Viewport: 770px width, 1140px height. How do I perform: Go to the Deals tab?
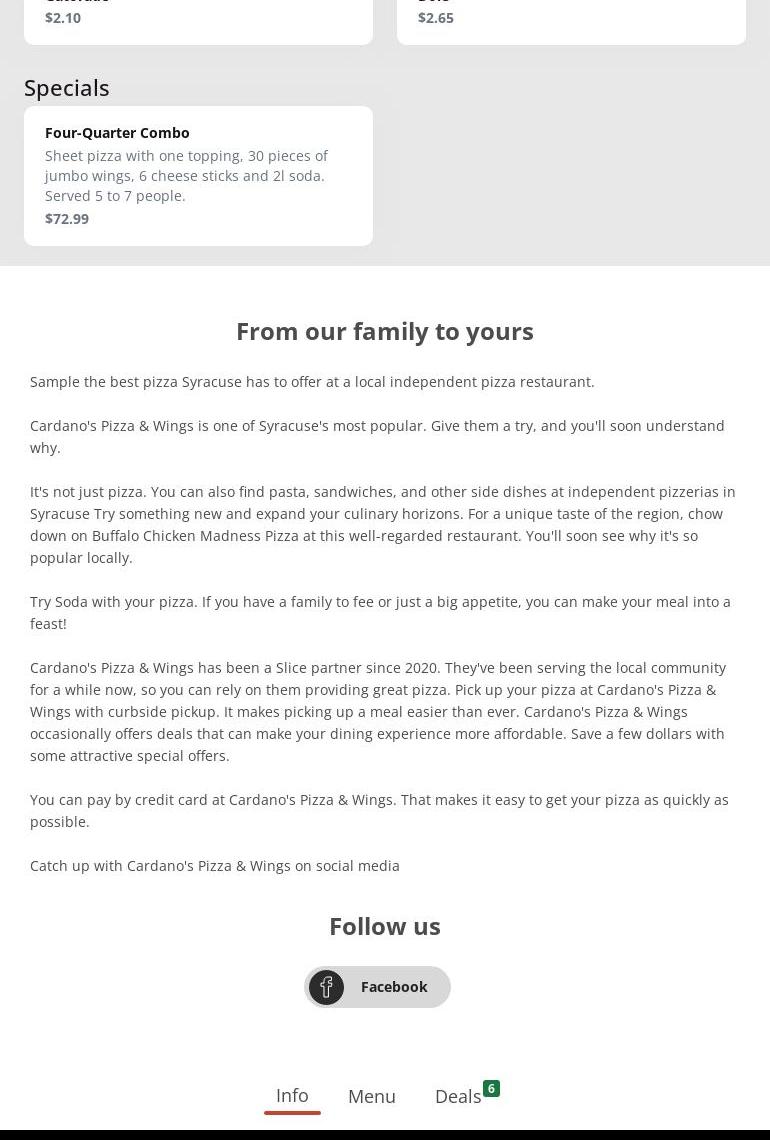(458, 1097)
